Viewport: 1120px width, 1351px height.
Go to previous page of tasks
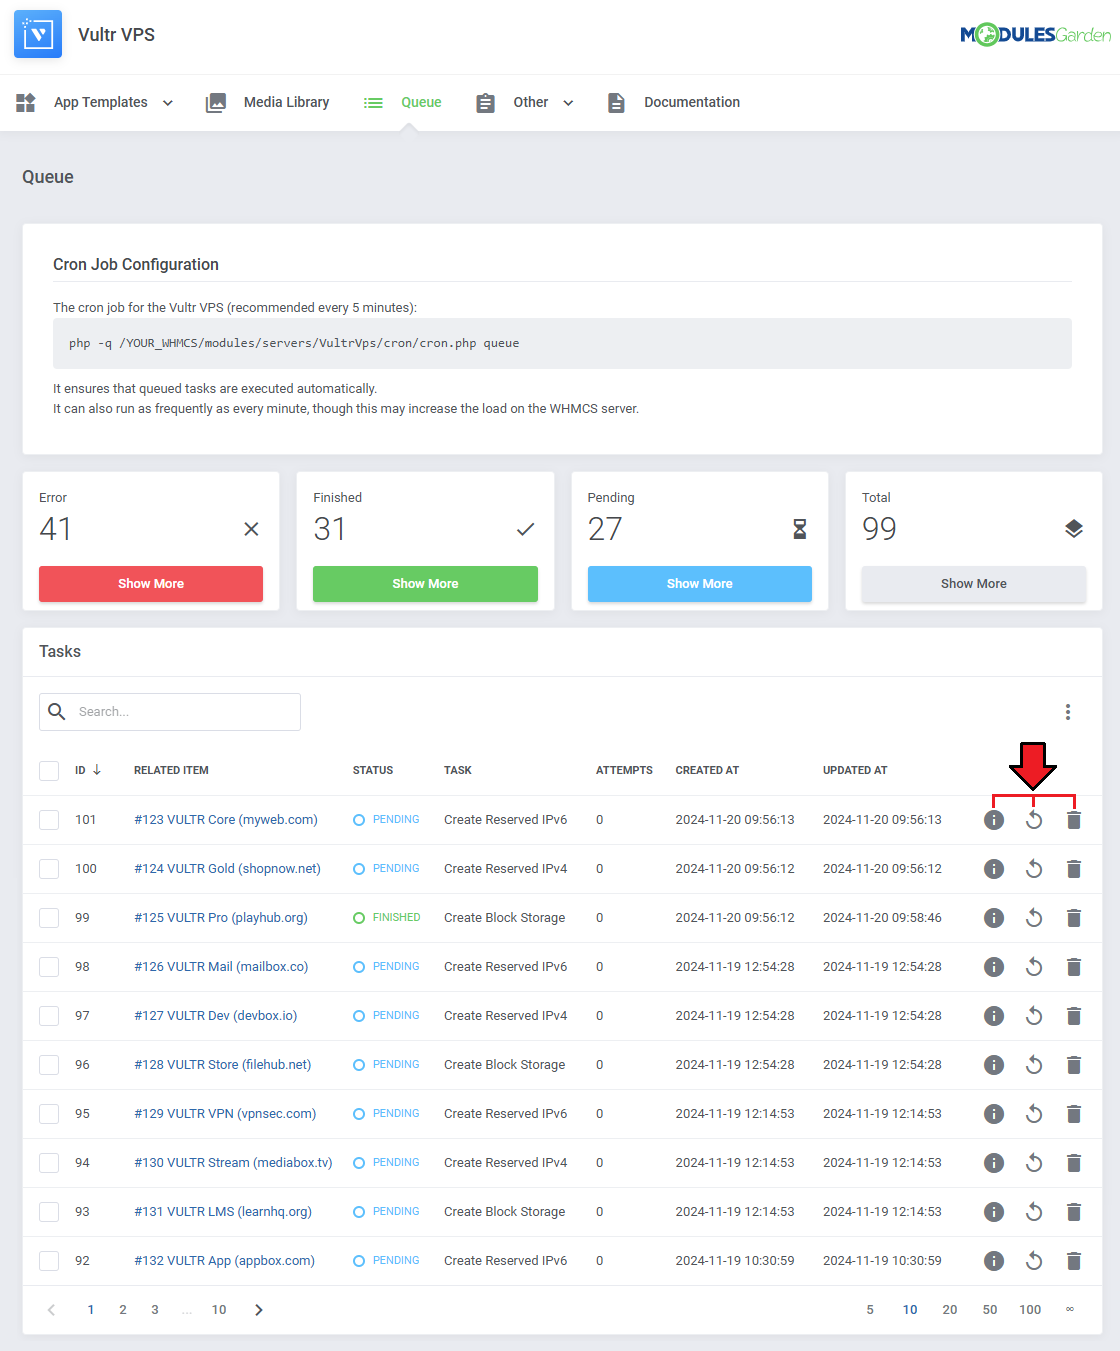tap(52, 1310)
